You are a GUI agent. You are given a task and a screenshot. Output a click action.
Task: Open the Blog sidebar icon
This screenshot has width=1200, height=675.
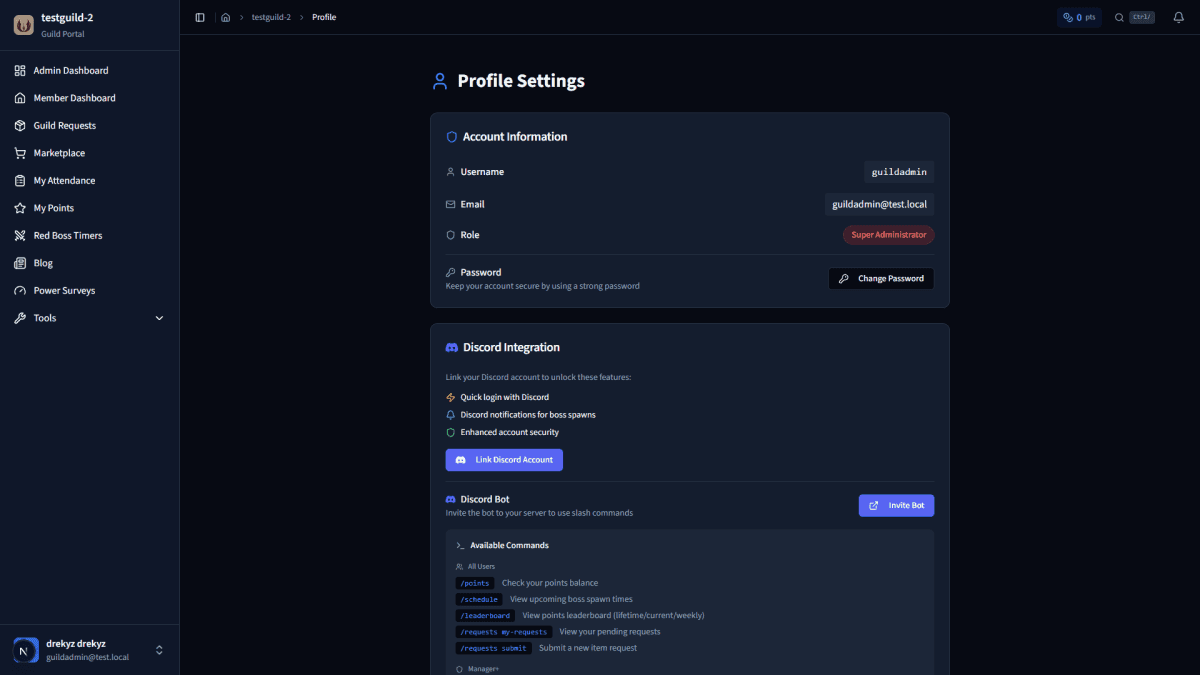click(20, 262)
